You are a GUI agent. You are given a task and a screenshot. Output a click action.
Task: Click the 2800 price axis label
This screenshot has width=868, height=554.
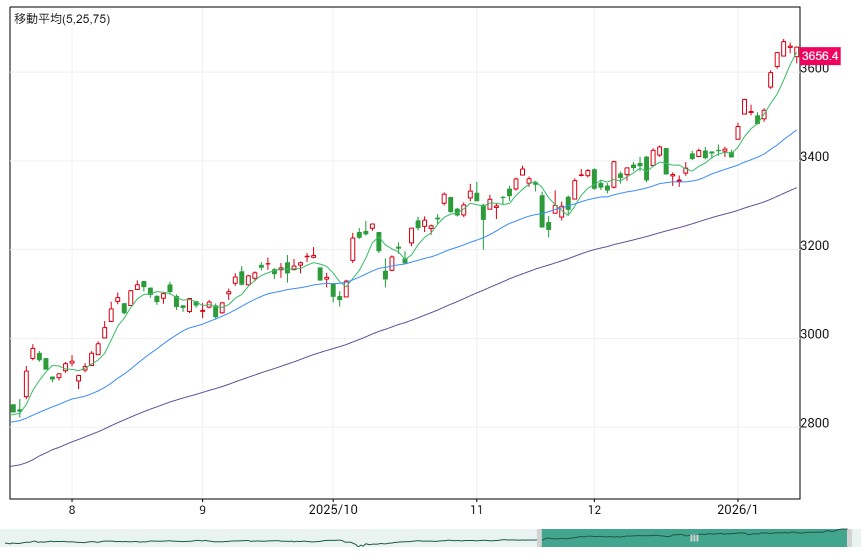coord(814,423)
